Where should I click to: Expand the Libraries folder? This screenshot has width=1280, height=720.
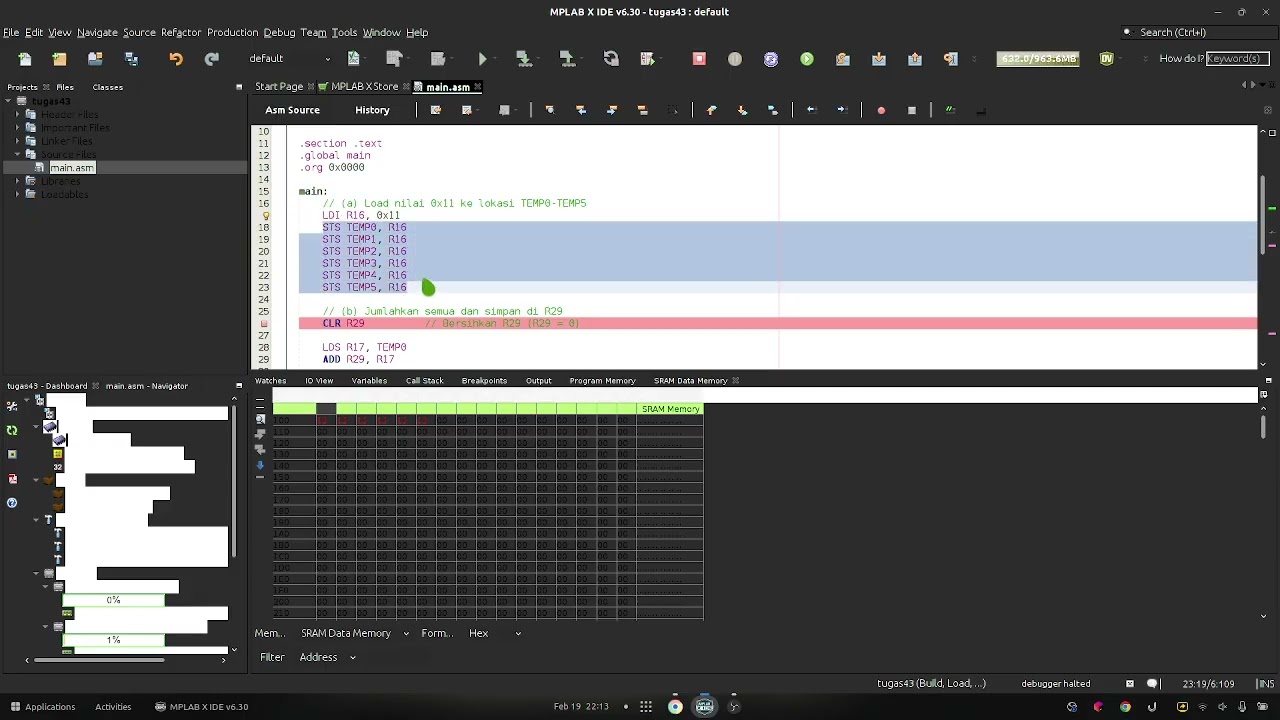pos(17,181)
